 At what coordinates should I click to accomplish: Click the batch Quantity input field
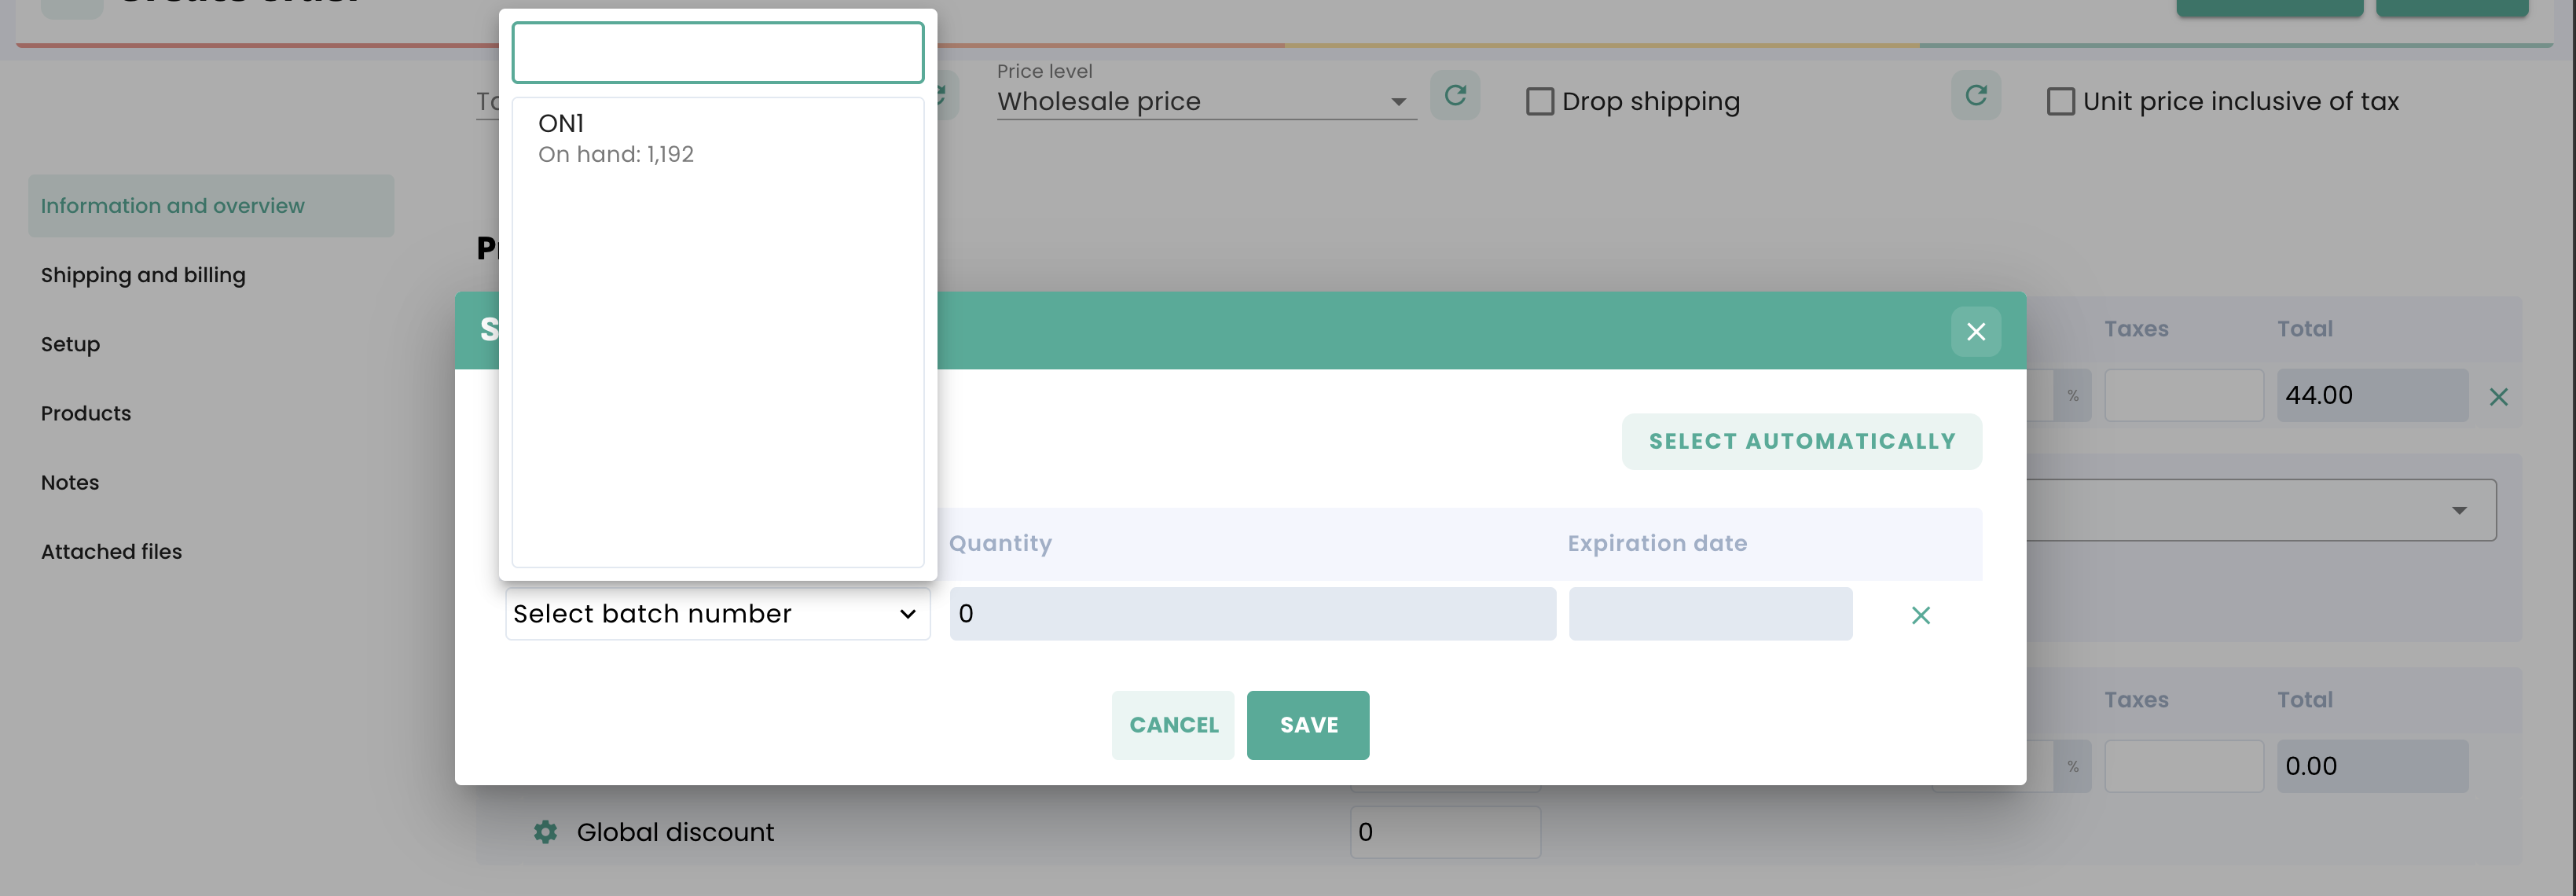1252,614
